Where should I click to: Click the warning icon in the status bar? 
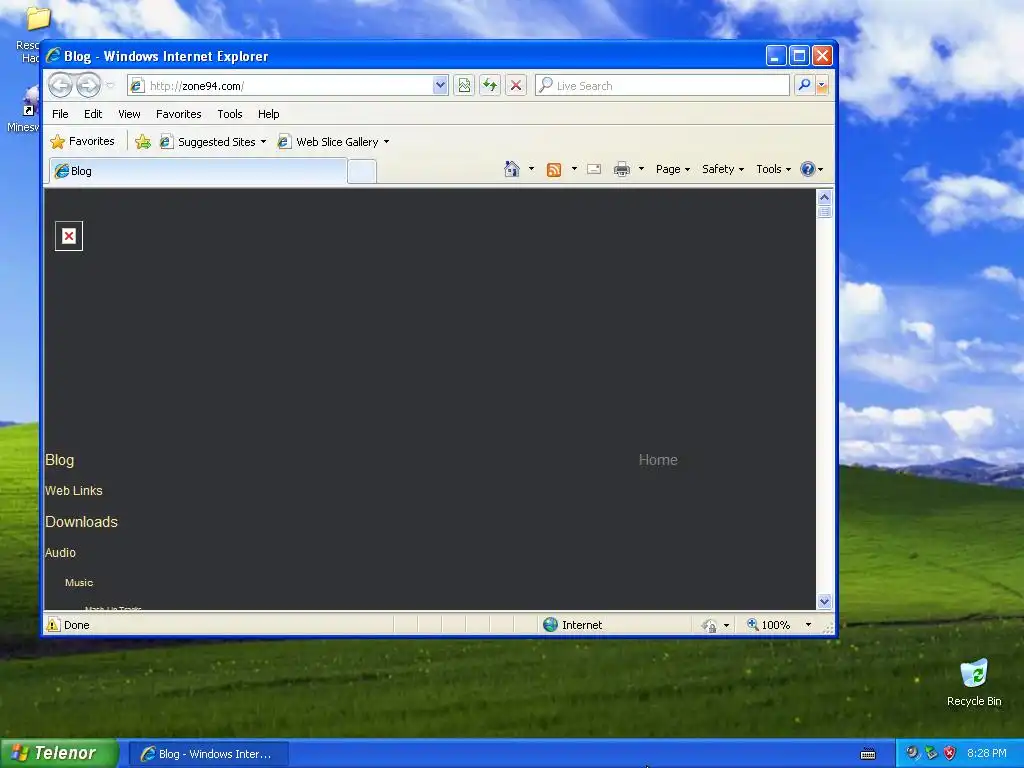pos(53,625)
